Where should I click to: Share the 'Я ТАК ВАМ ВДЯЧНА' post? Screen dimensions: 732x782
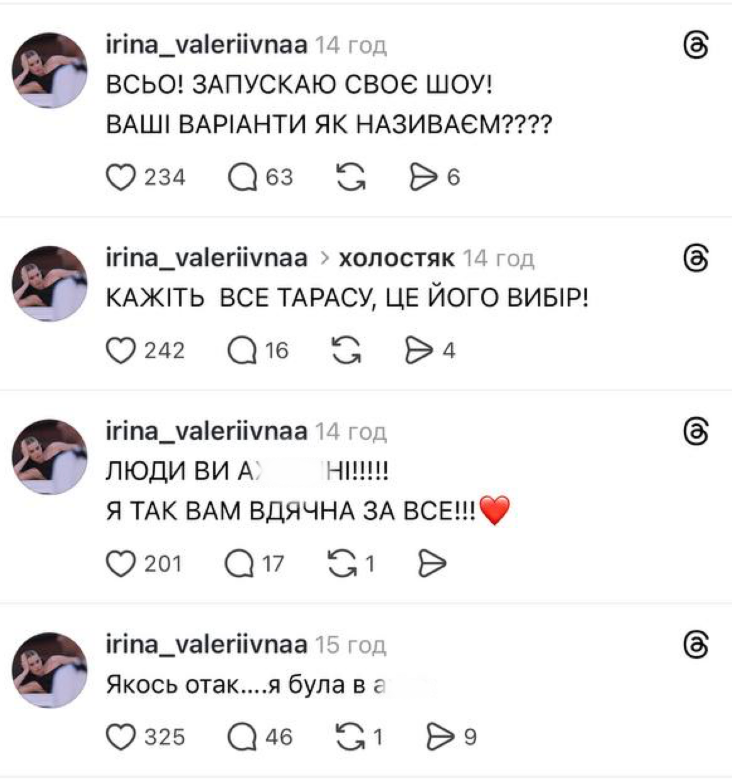[430, 564]
